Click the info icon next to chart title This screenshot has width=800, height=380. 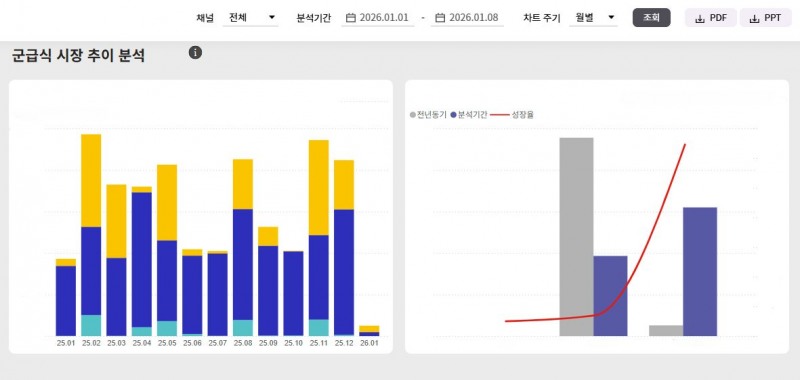(195, 53)
